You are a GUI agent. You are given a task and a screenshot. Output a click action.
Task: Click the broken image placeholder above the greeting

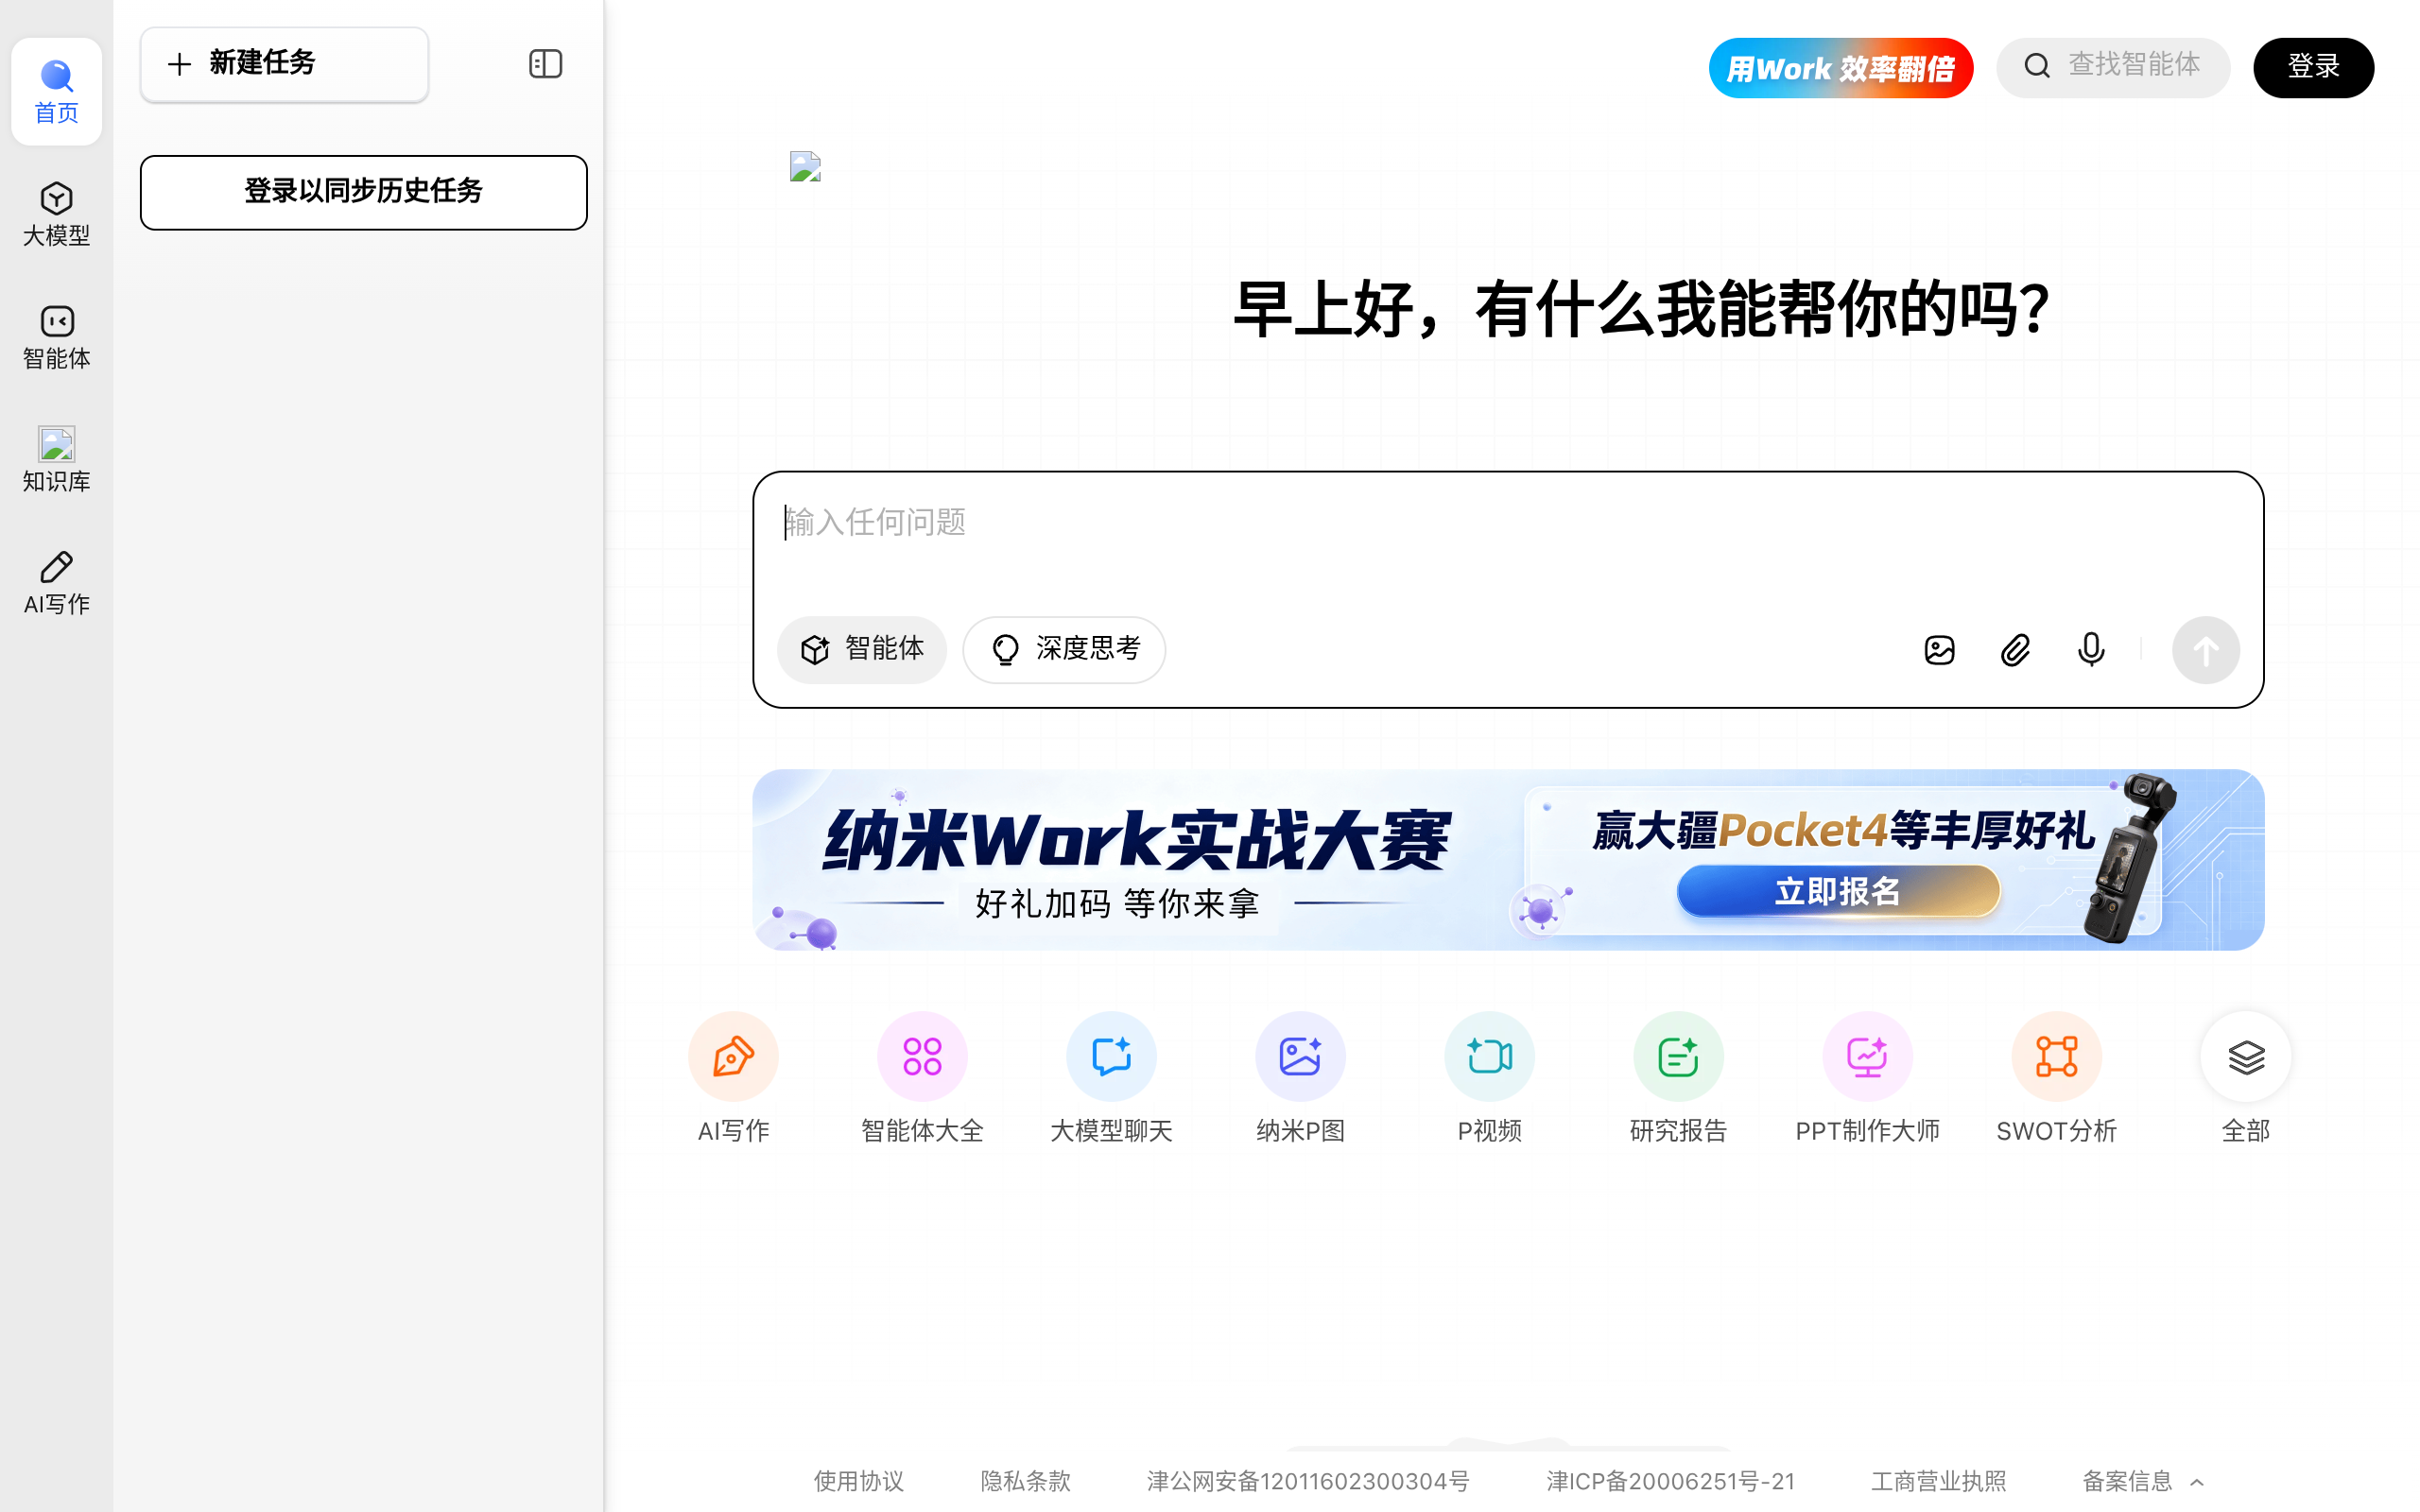[805, 166]
